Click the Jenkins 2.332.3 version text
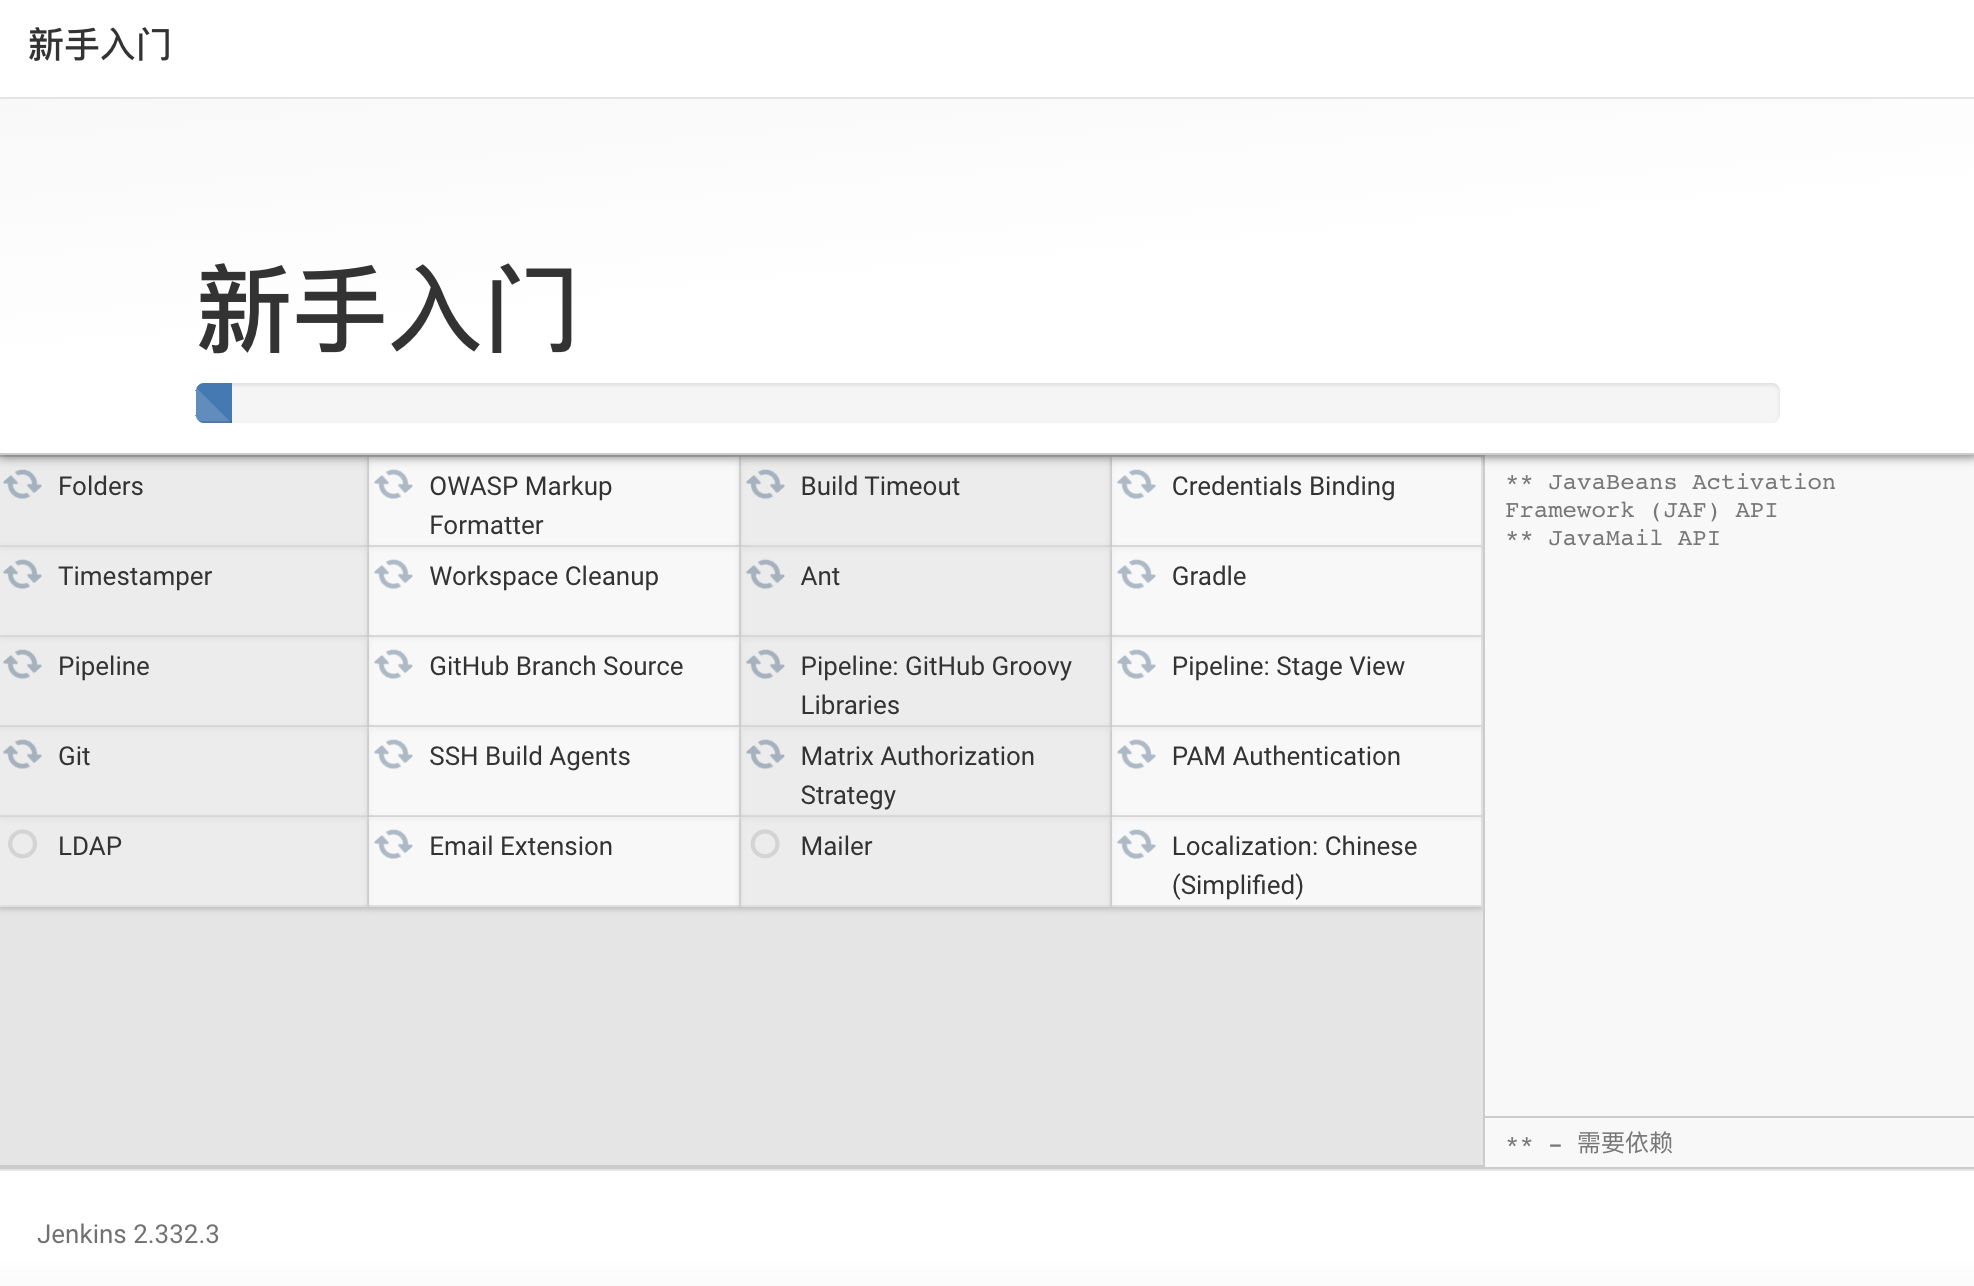The width and height of the screenshot is (1974, 1286). [x=128, y=1234]
